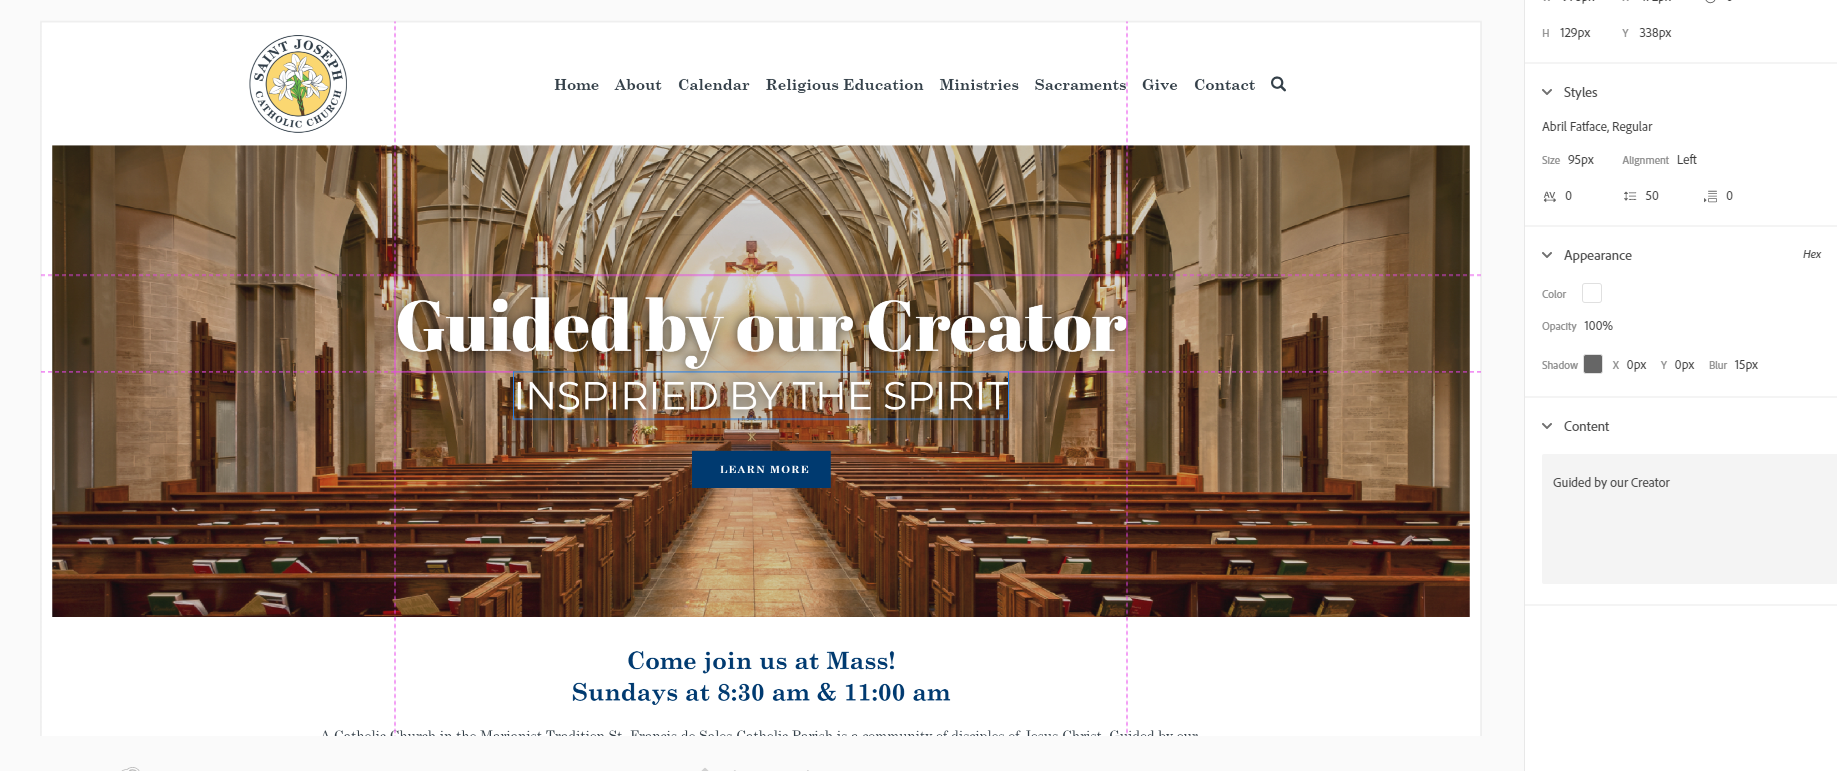Select the Ministries navigation item
The width and height of the screenshot is (1837, 771).
tap(978, 85)
